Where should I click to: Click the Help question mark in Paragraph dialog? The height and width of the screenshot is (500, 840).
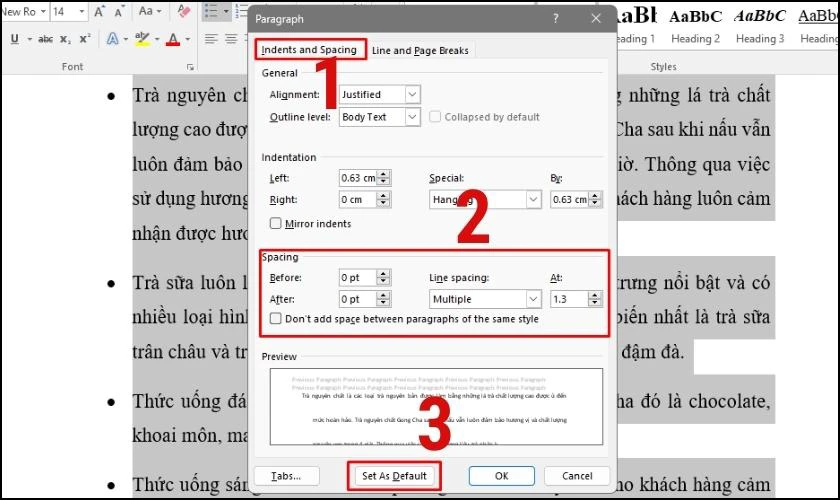(x=556, y=19)
